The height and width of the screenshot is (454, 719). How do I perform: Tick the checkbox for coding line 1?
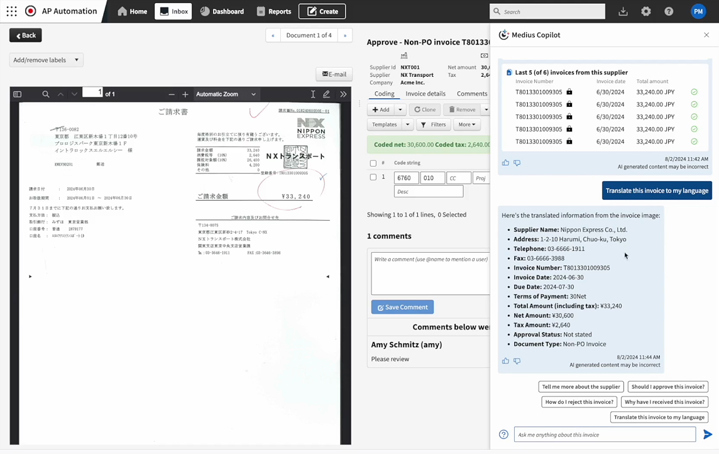(x=373, y=177)
